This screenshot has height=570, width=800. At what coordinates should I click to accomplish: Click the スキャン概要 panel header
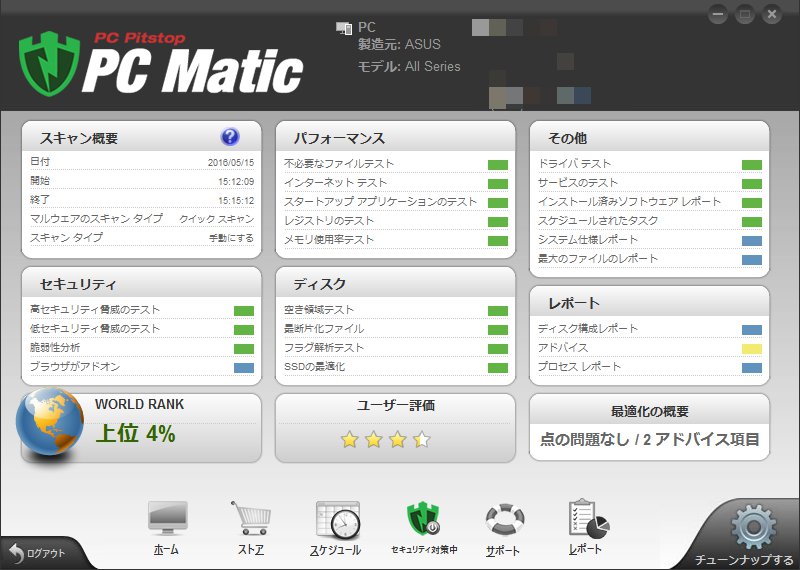click(x=141, y=137)
